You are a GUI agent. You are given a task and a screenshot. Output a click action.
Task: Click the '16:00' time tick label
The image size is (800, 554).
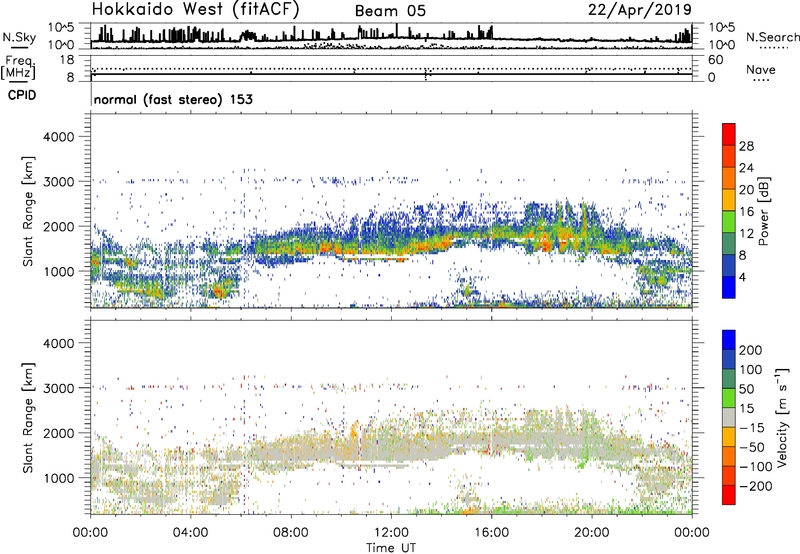click(x=491, y=533)
